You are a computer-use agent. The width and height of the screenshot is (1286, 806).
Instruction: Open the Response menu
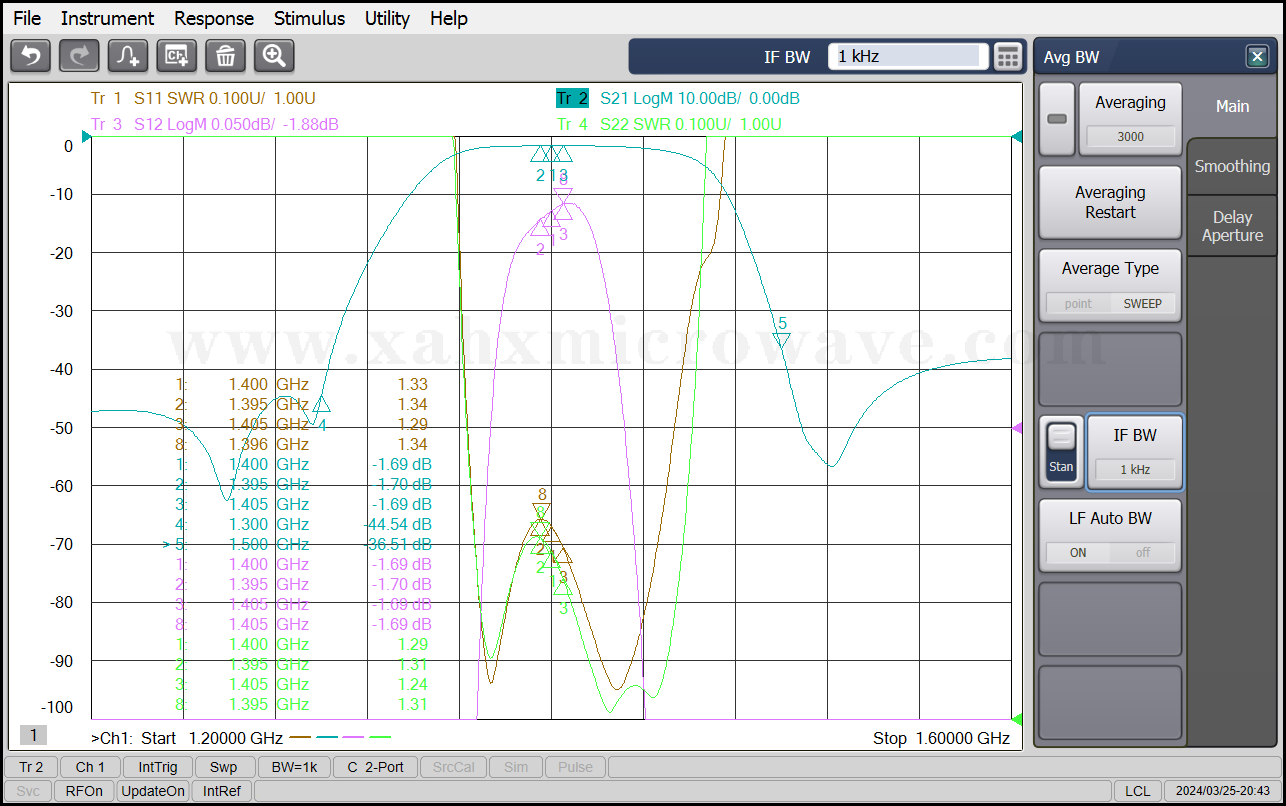point(214,18)
